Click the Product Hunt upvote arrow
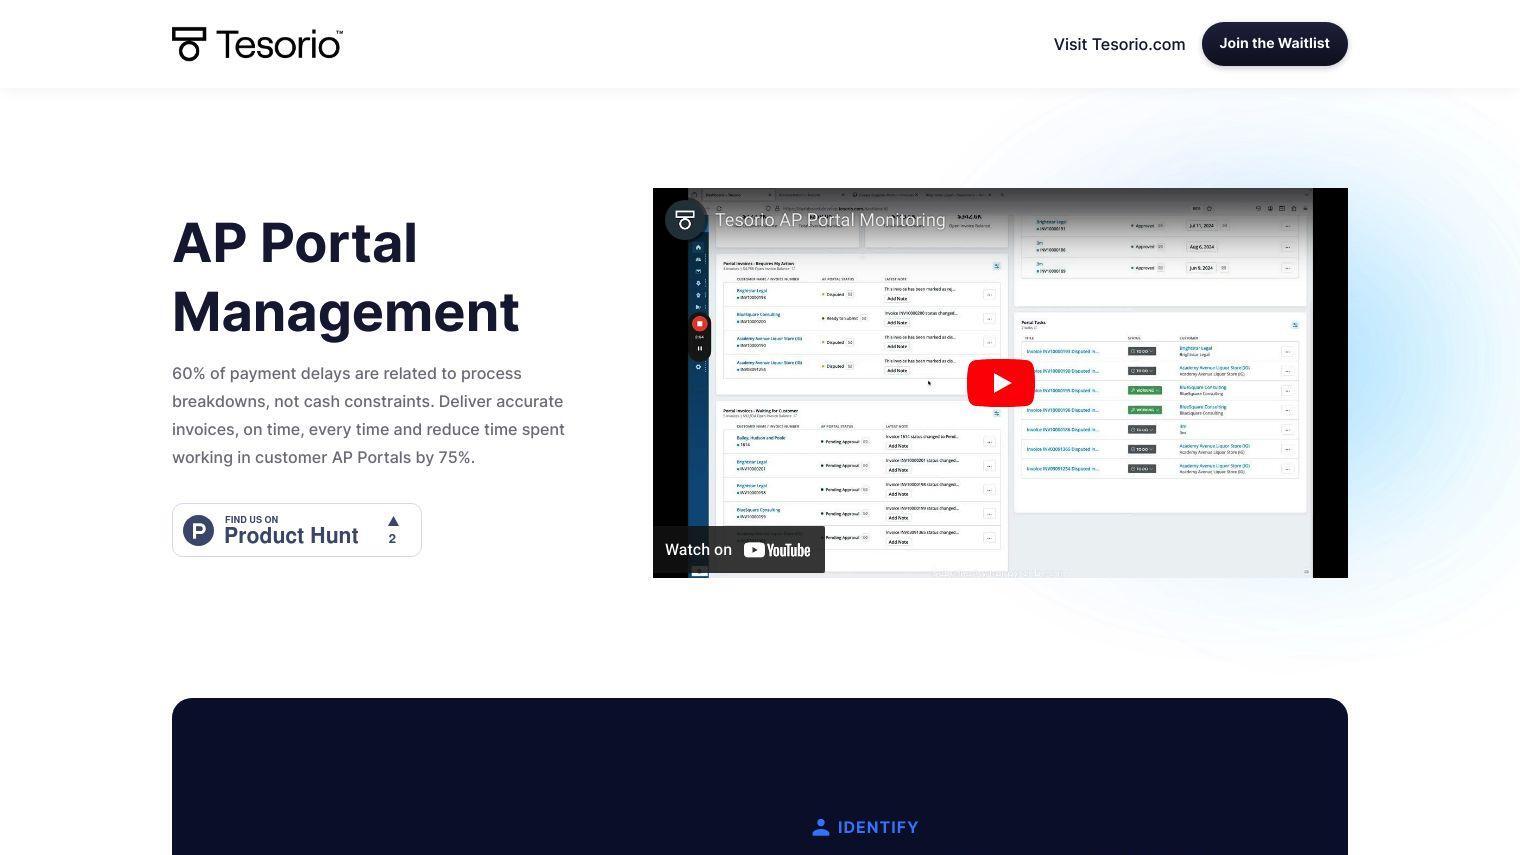1520x855 pixels. click(x=393, y=521)
